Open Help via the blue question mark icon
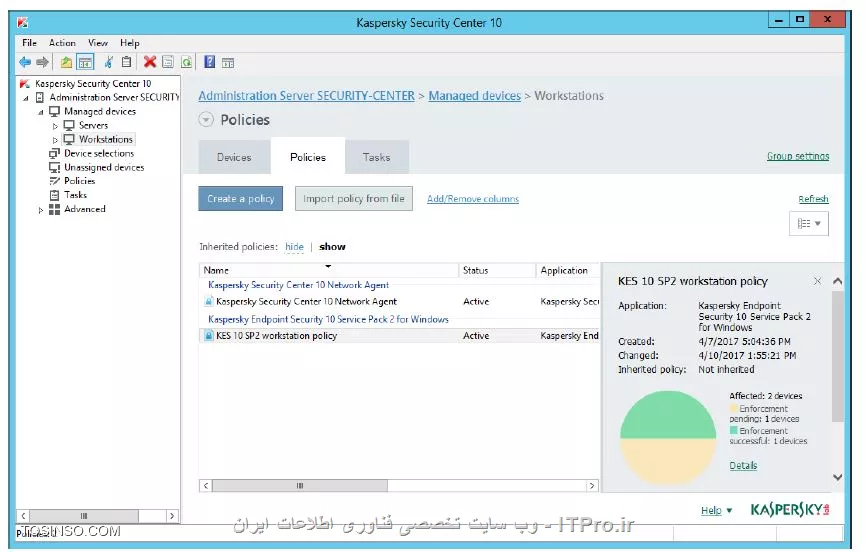This screenshot has height=552, width=866. click(209, 62)
